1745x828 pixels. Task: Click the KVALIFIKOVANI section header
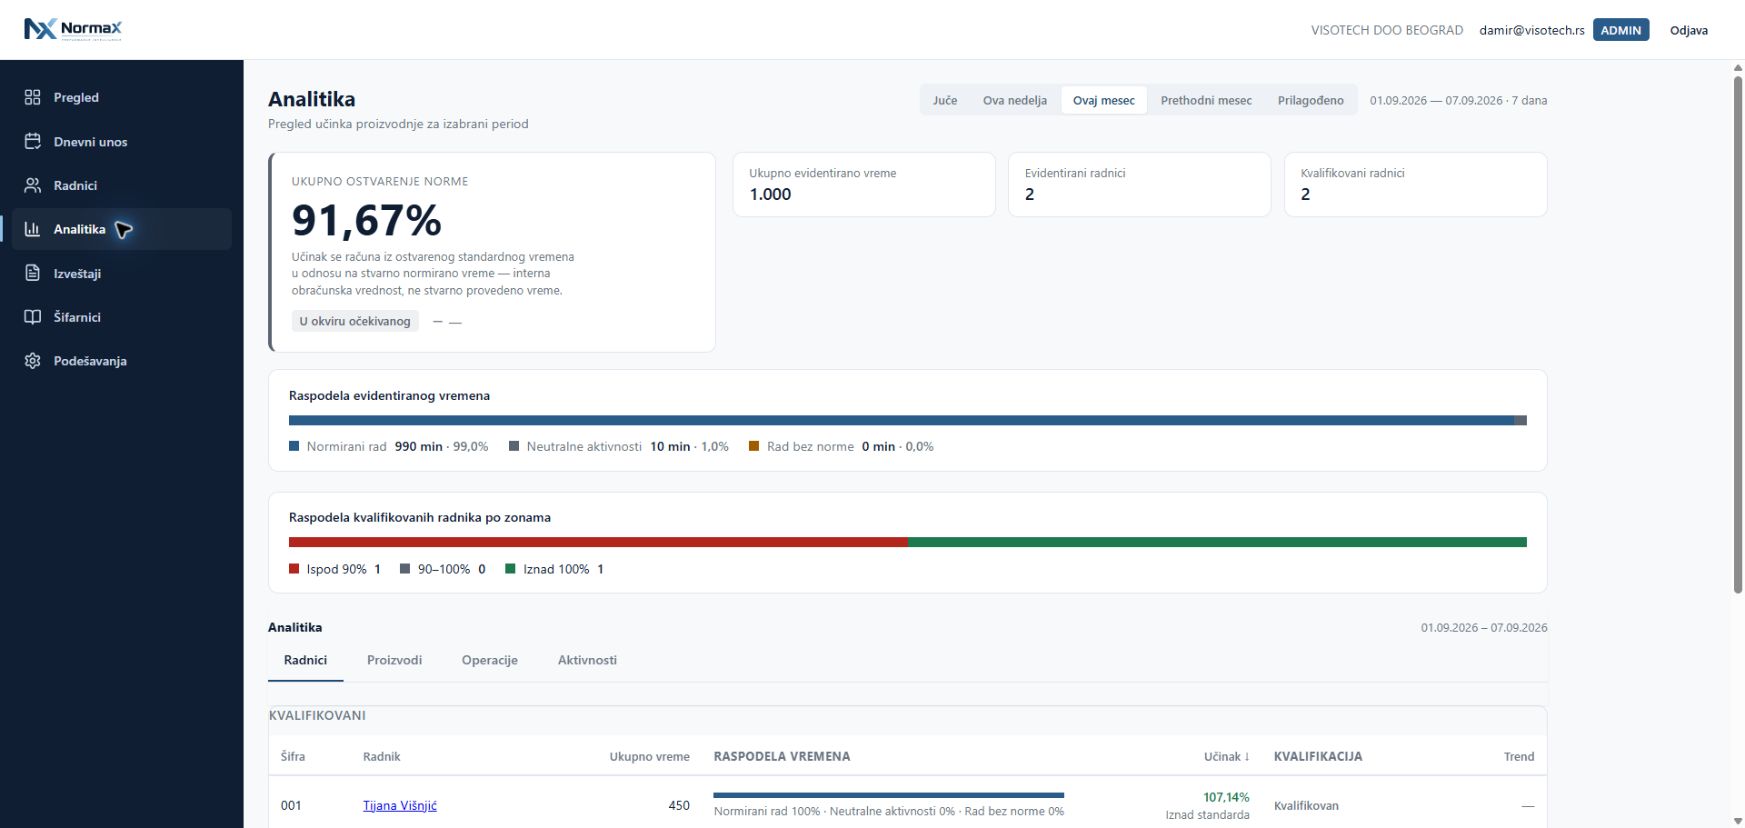317,716
